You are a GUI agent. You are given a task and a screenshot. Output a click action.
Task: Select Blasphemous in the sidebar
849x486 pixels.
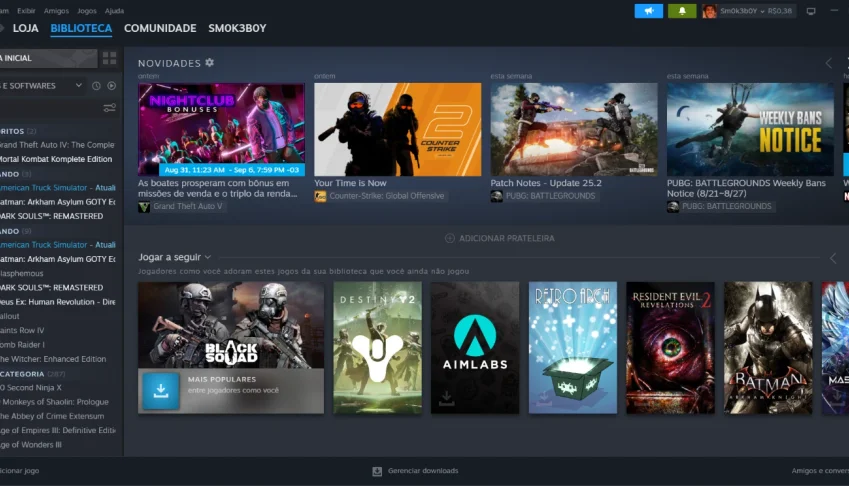point(22,273)
